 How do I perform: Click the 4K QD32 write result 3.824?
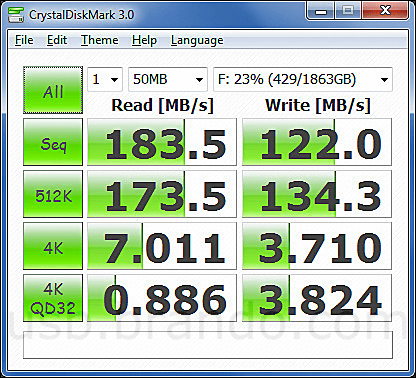pyautogui.click(x=317, y=298)
